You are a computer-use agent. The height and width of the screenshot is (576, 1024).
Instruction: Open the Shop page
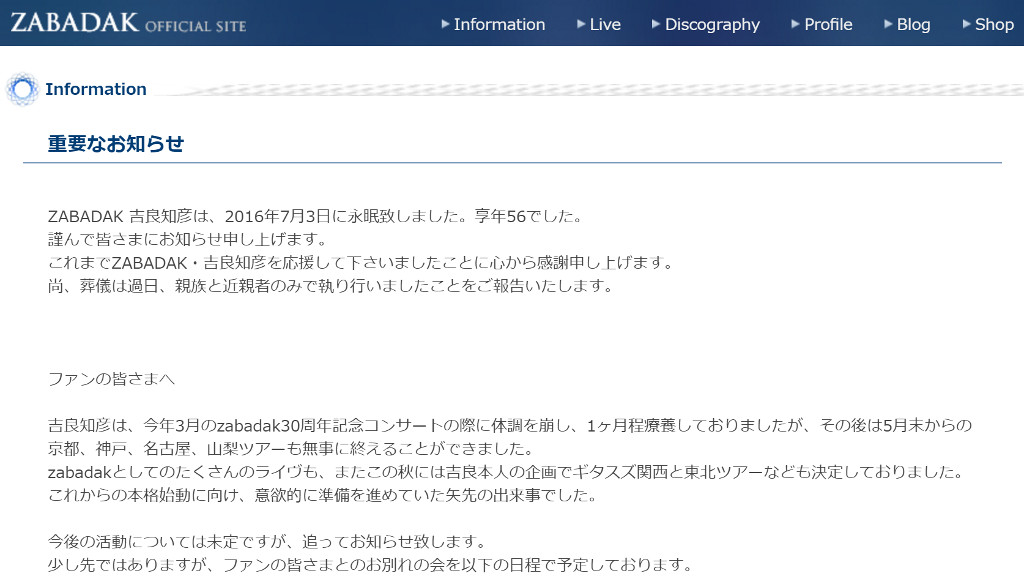coord(994,24)
